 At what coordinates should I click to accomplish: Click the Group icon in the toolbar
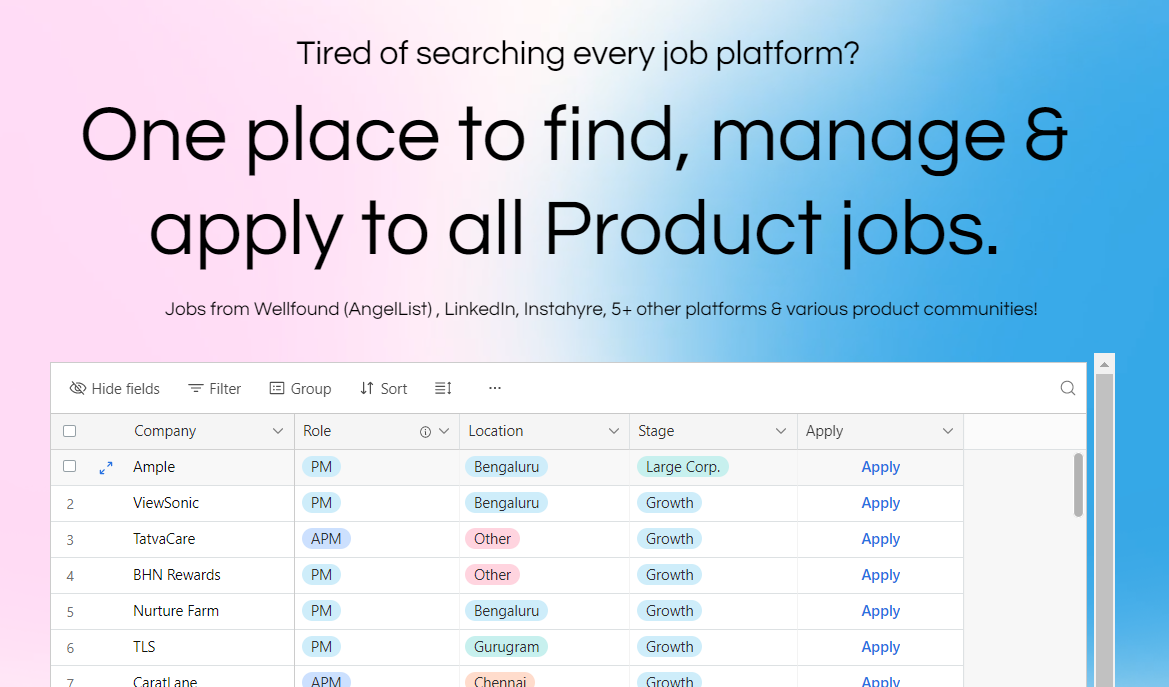click(276, 388)
